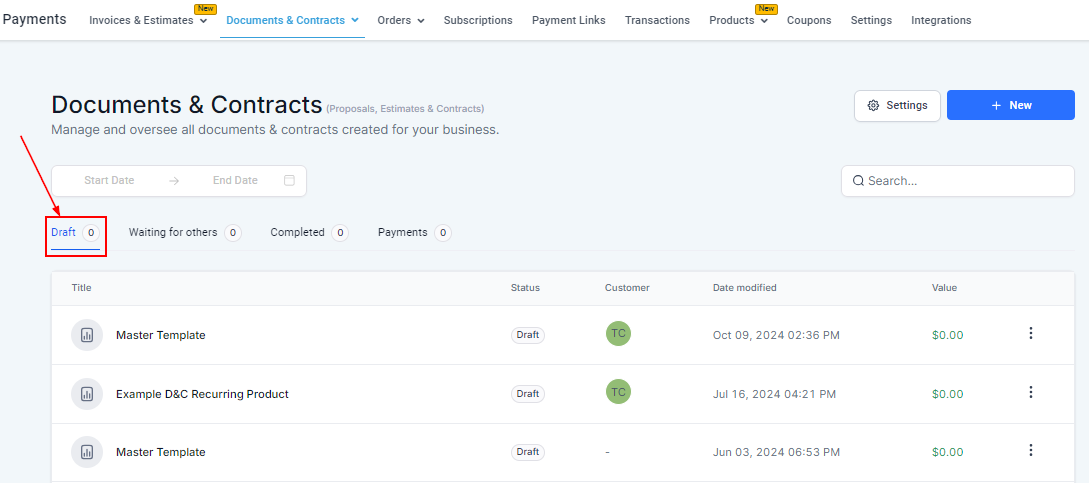Open Settings button with gear icon
Image resolution: width=1089 pixels, height=483 pixels.
click(897, 105)
